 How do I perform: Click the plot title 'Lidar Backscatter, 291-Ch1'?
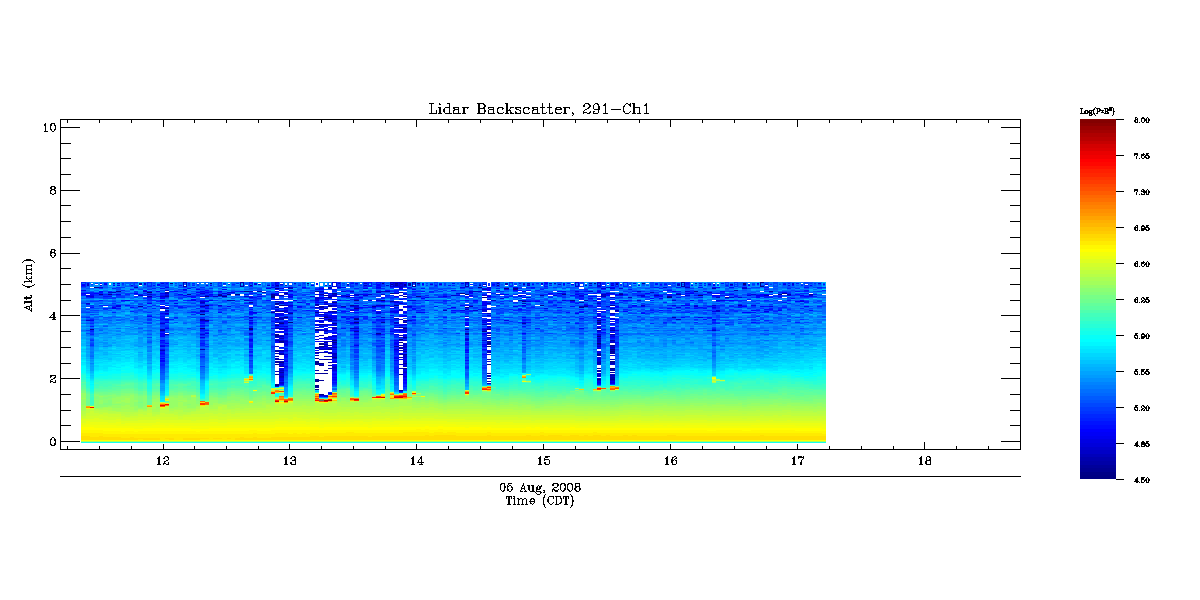[539, 109]
